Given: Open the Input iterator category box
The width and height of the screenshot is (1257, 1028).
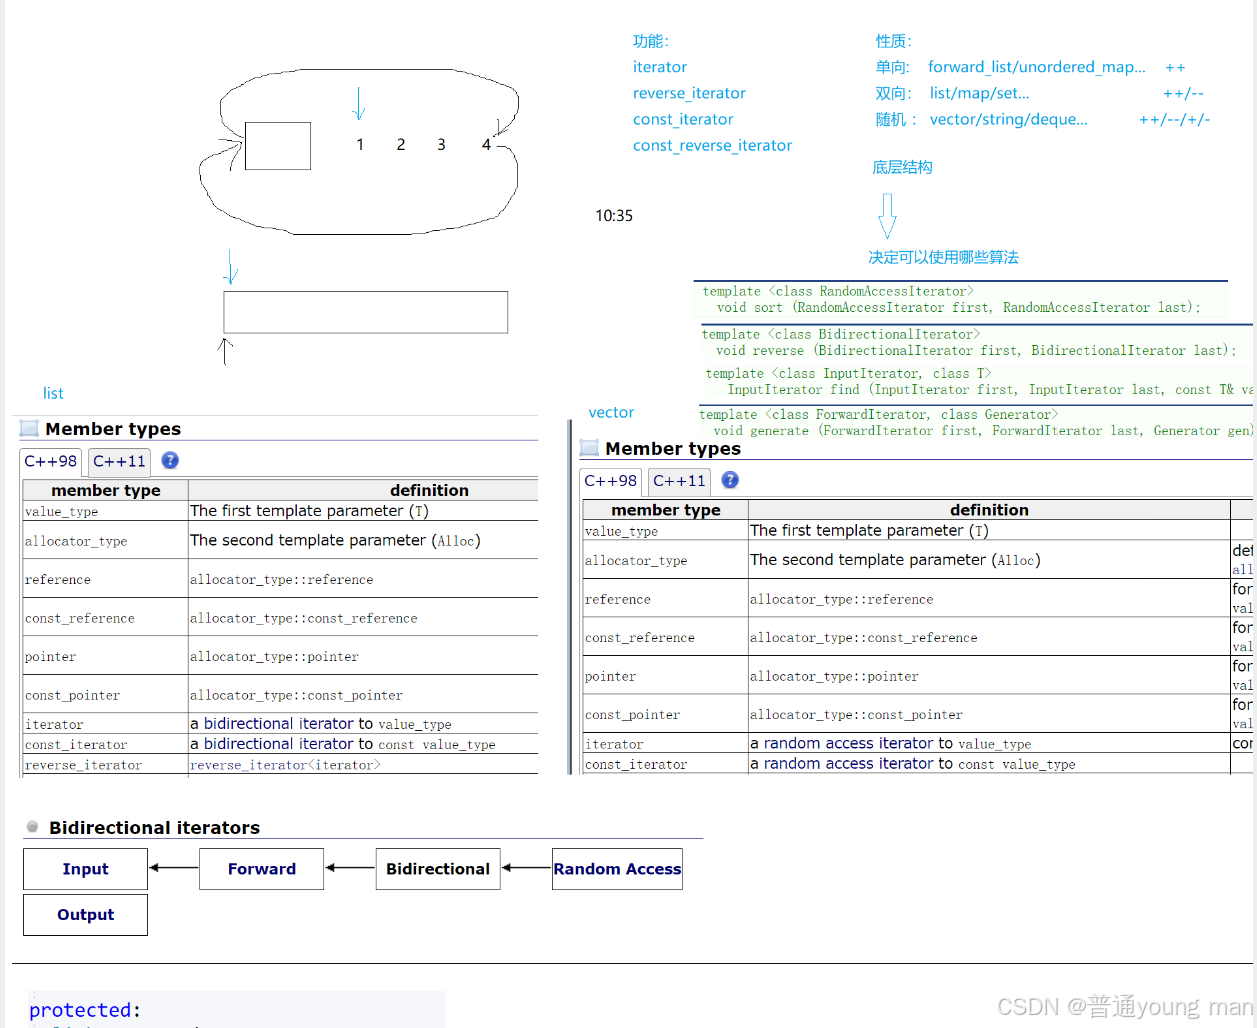Looking at the screenshot, I should [x=85, y=869].
